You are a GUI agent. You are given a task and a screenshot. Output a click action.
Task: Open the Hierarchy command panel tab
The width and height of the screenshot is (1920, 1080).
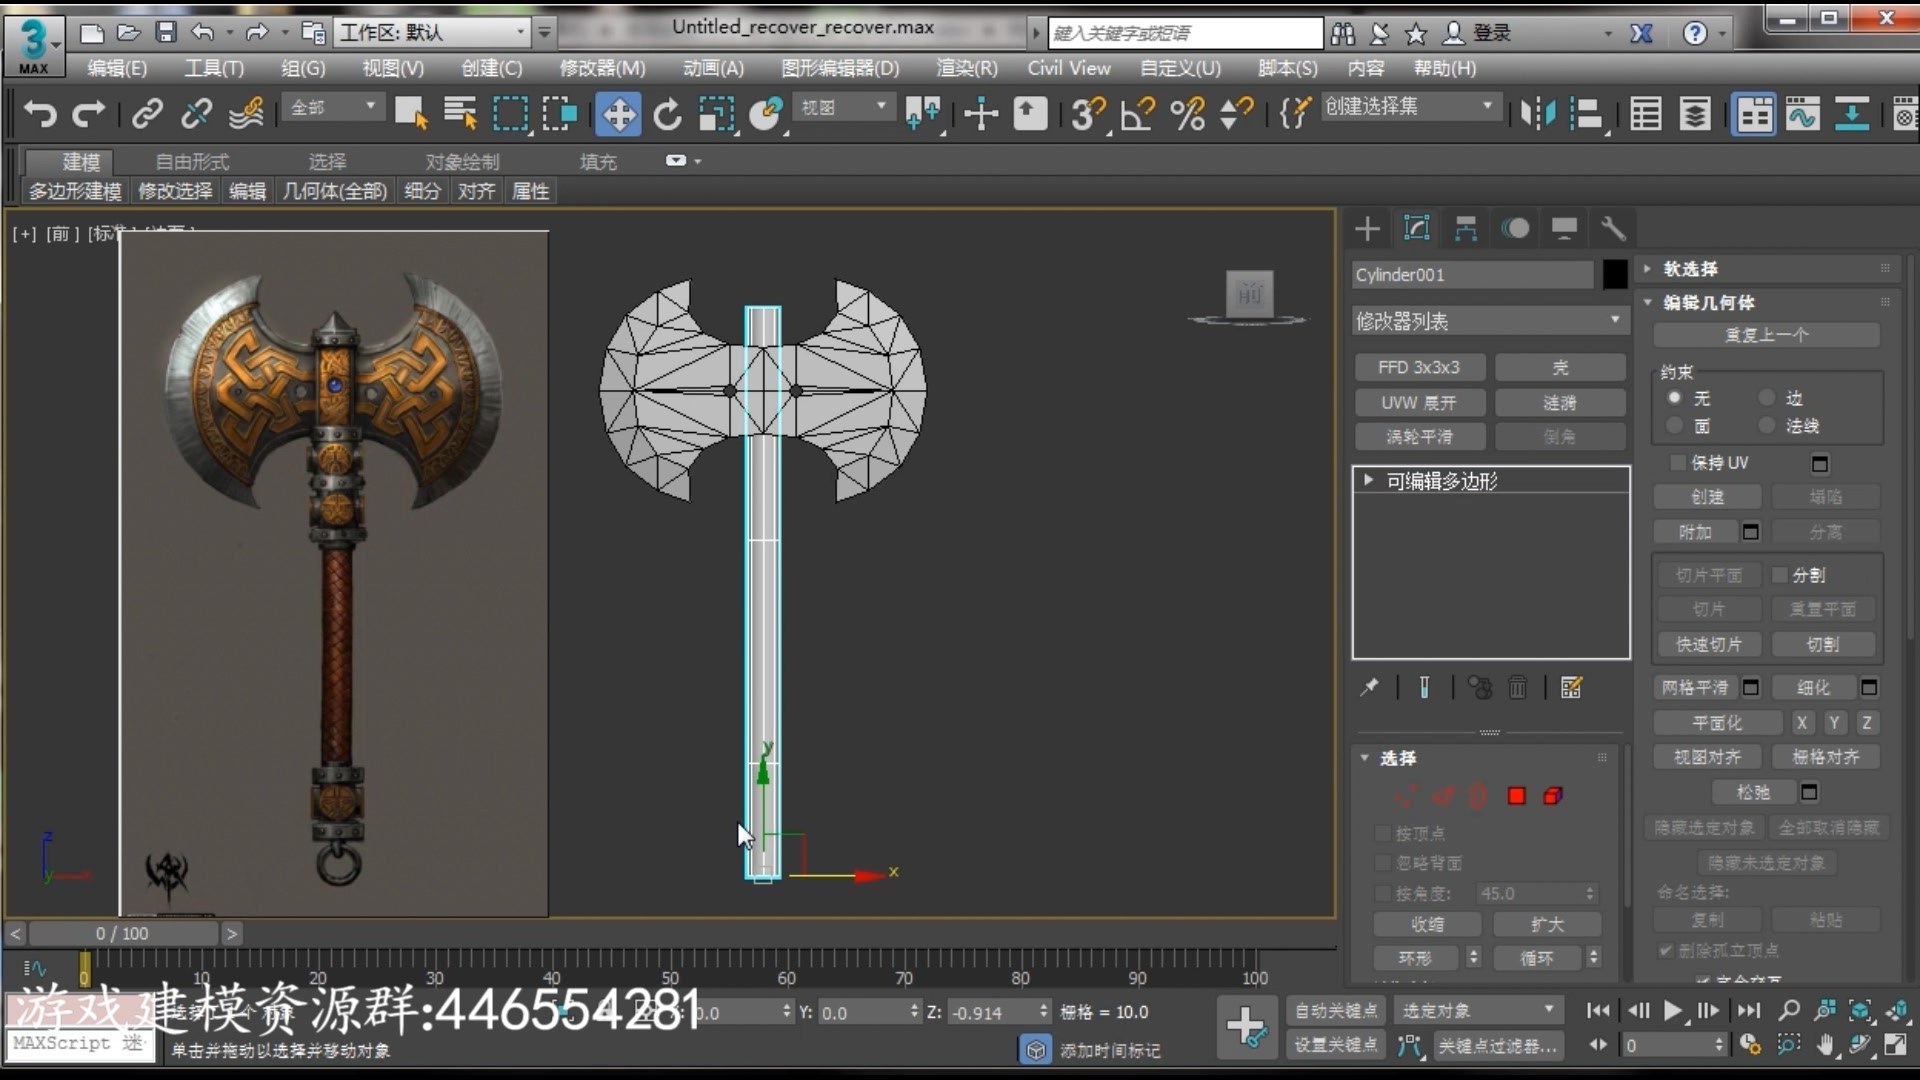(1466, 228)
